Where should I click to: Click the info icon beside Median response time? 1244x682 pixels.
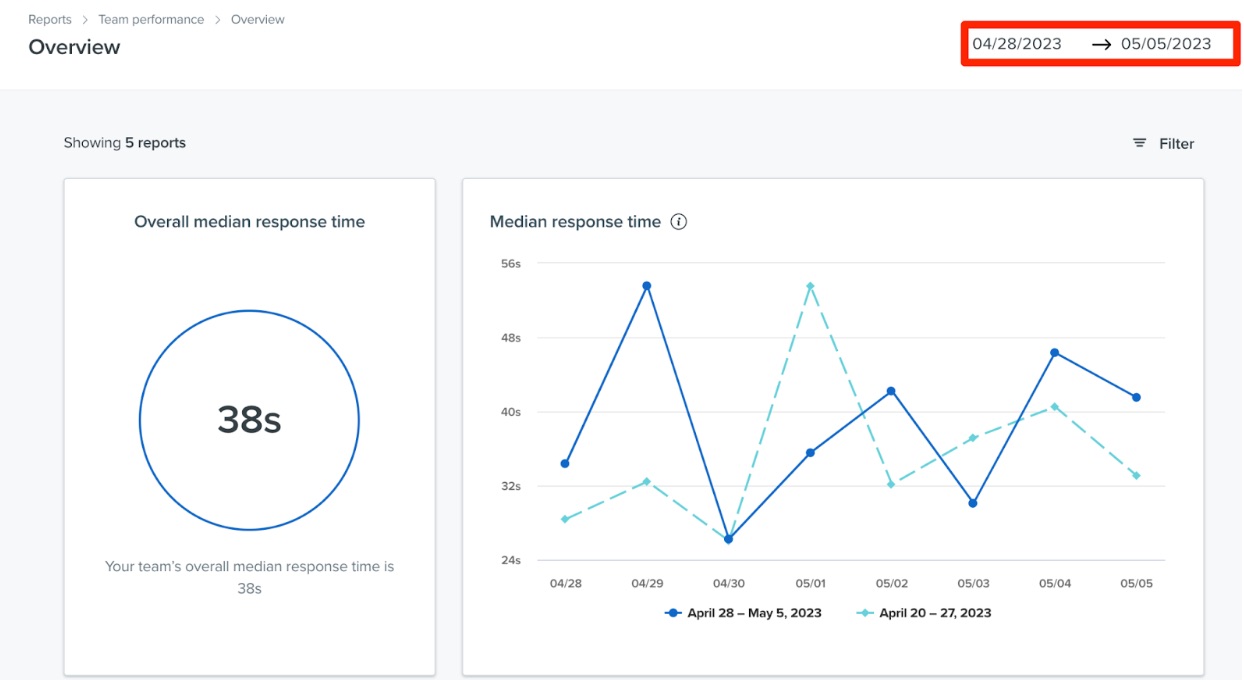(x=679, y=222)
